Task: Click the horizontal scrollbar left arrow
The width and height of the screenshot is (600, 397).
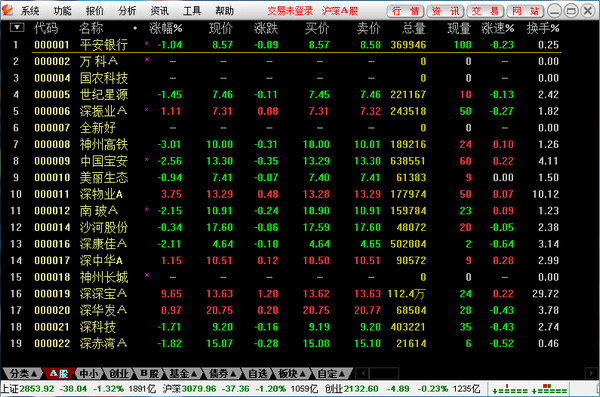Action: pyautogui.click(x=362, y=373)
